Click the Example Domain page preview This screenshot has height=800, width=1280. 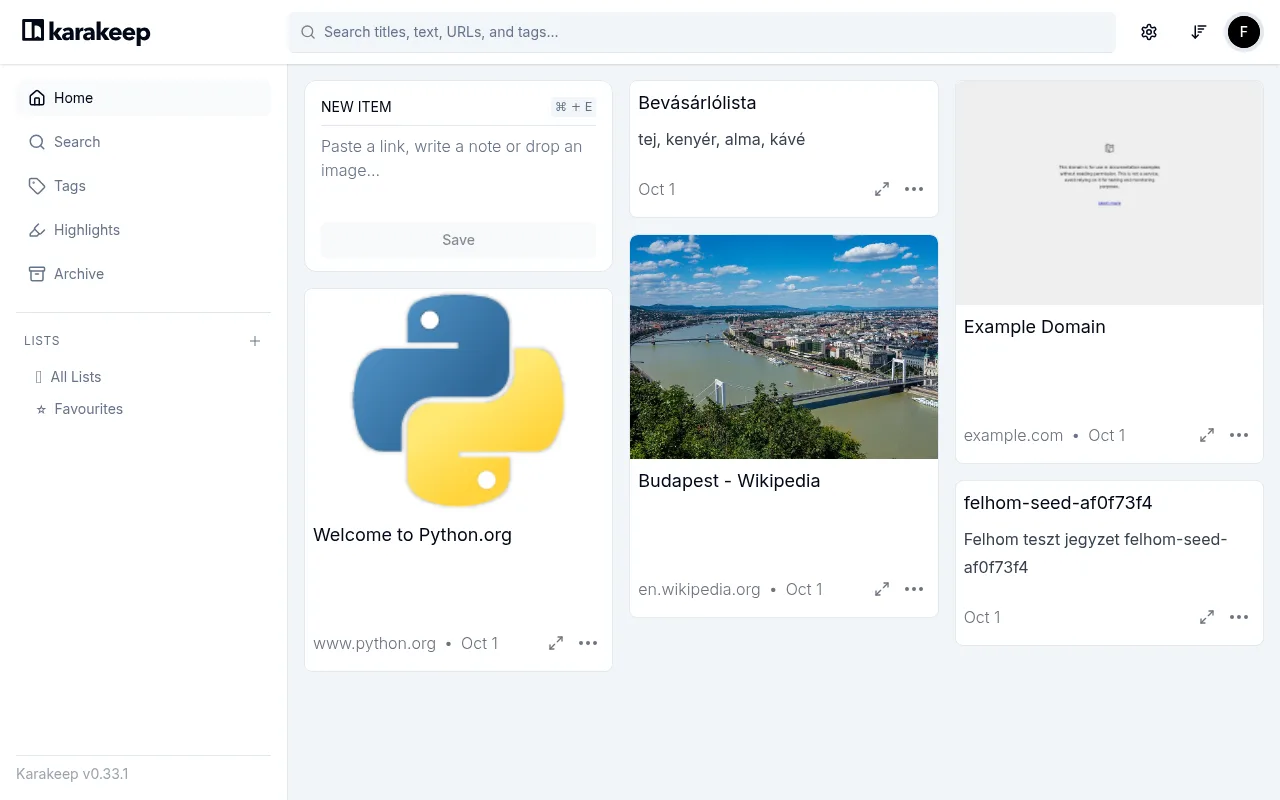tap(1109, 193)
